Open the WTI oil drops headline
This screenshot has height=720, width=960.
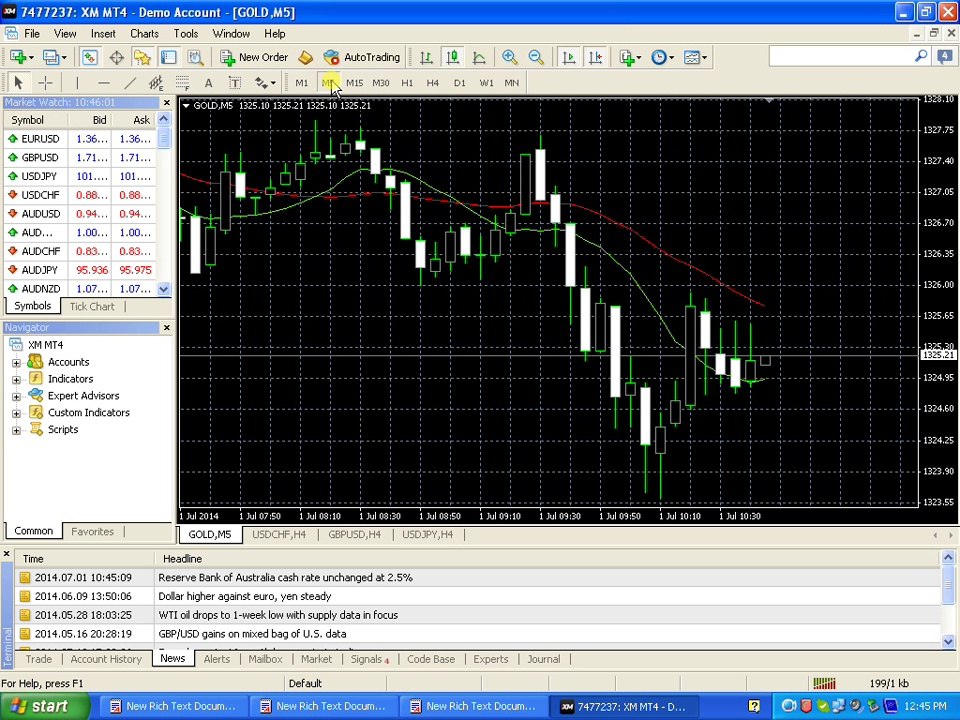[278, 615]
